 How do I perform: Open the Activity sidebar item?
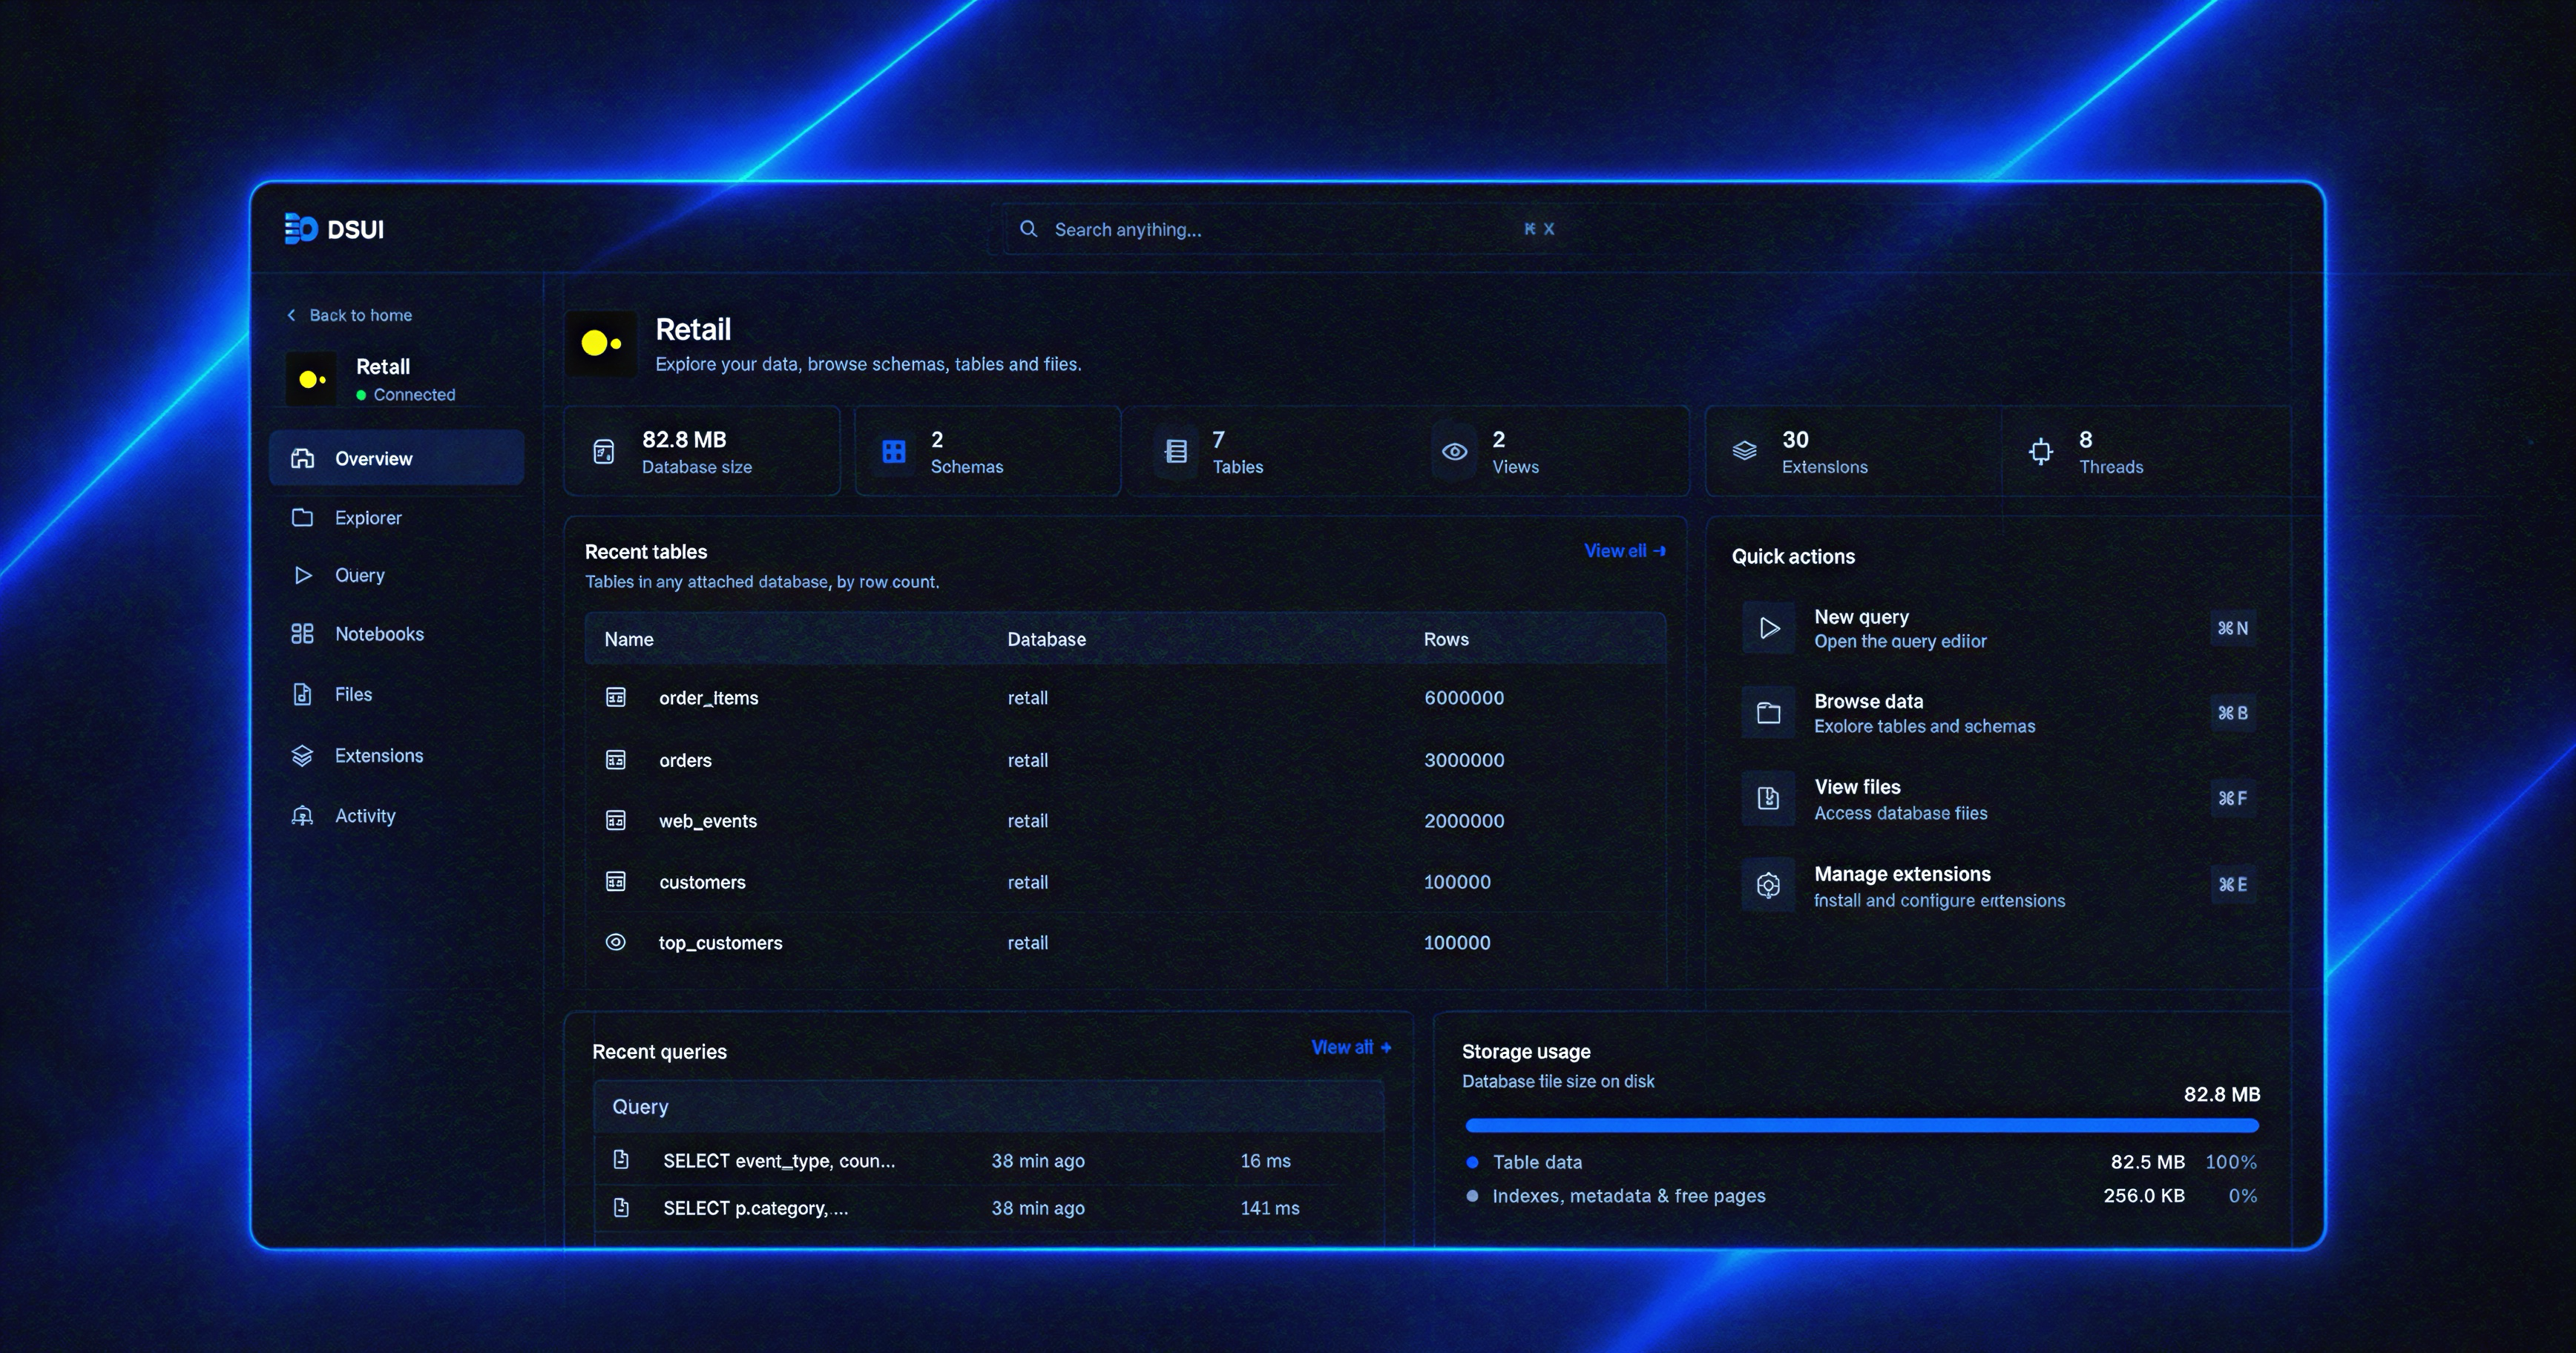(397, 816)
